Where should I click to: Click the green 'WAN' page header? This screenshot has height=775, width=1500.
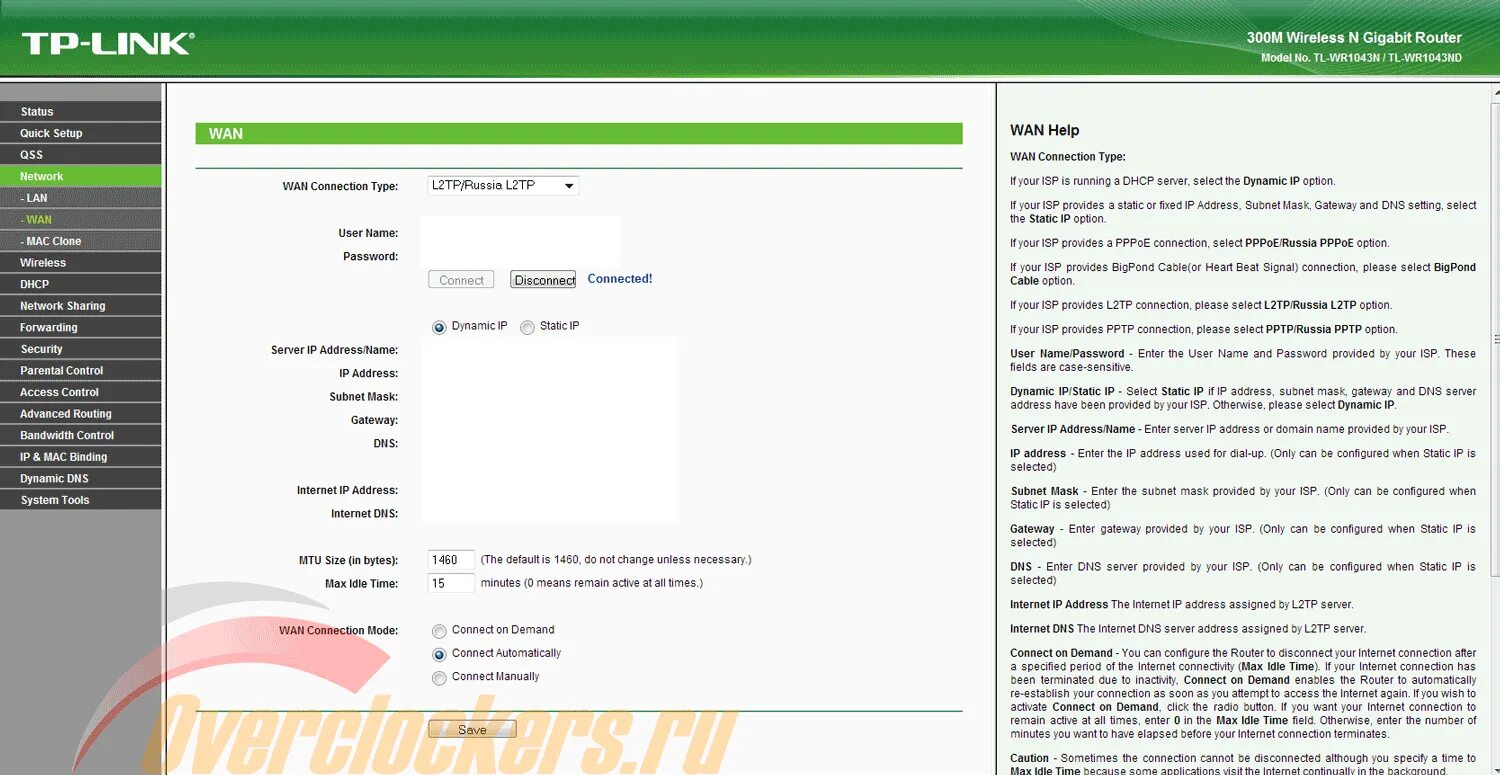coord(578,134)
